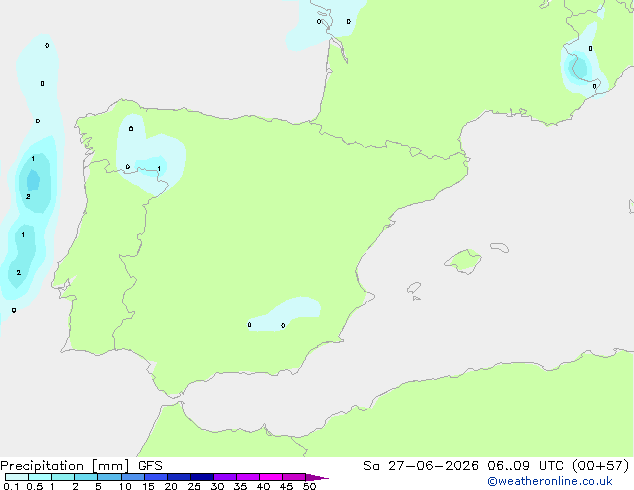Select the 35–40 mm purple legend swatch
Viewport: 634px width, 490px height.
[248, 477]
